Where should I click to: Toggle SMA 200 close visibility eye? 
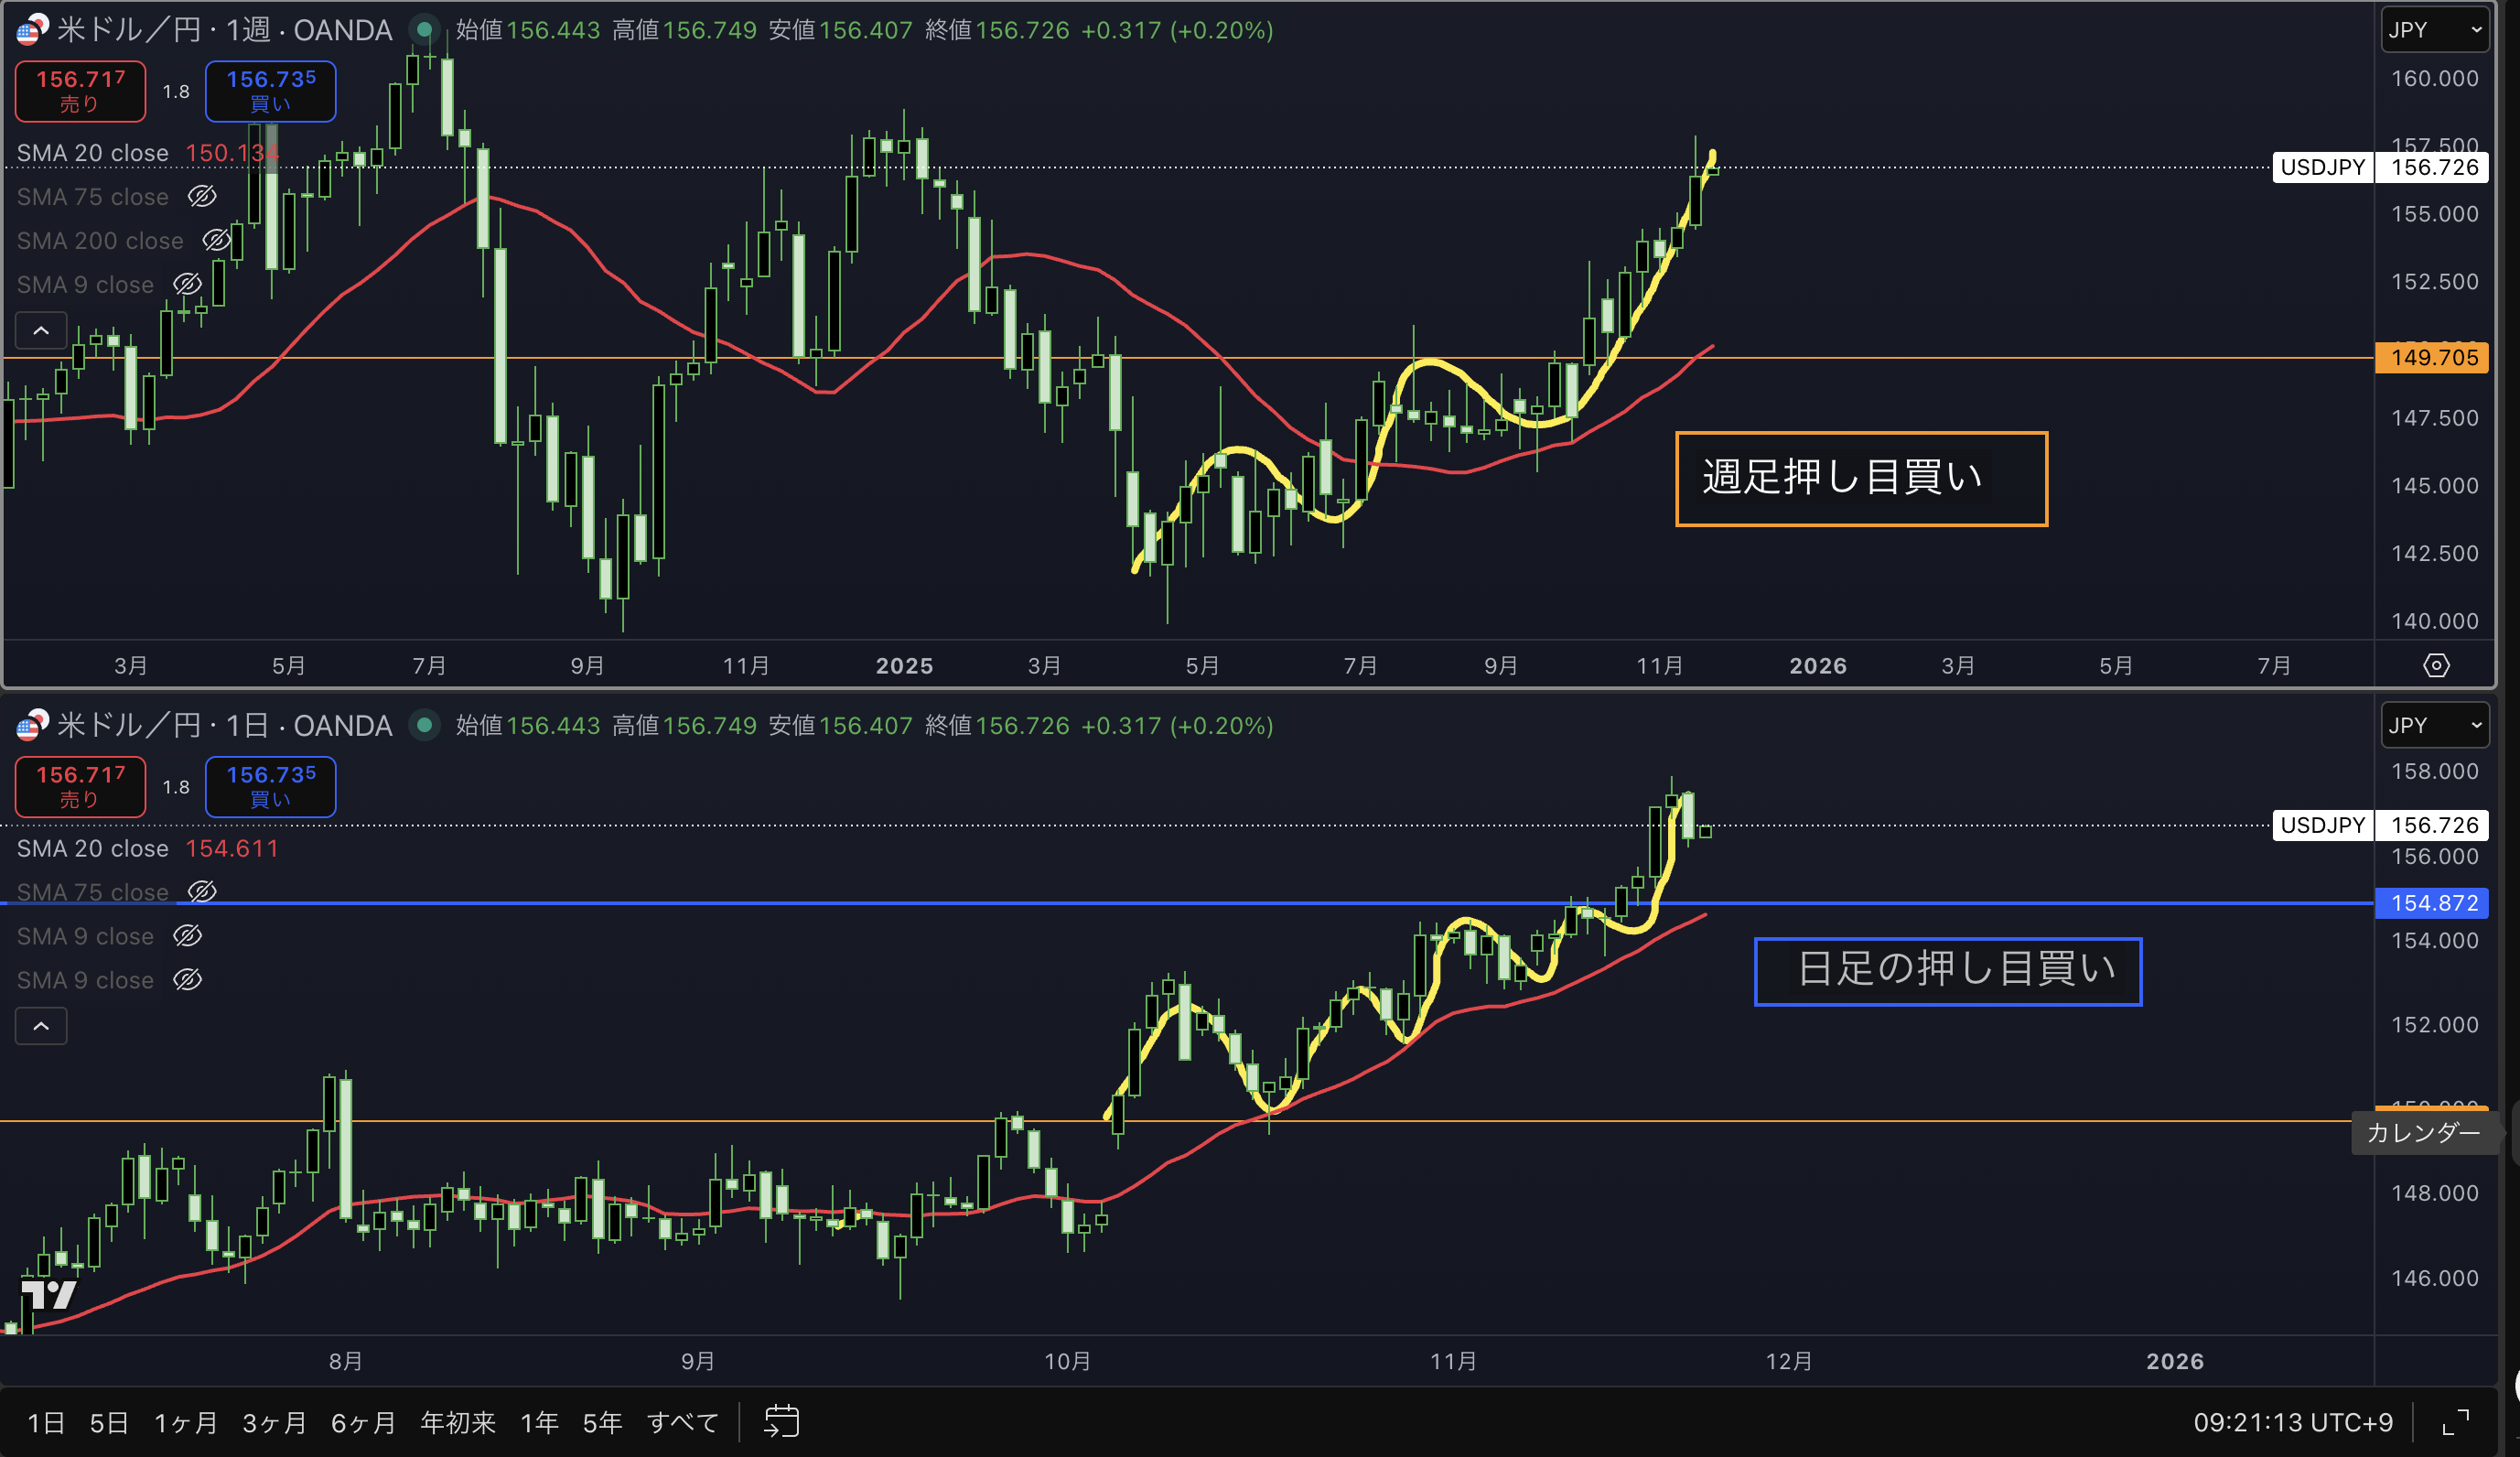pyautogui.click(x=216, y=240)
